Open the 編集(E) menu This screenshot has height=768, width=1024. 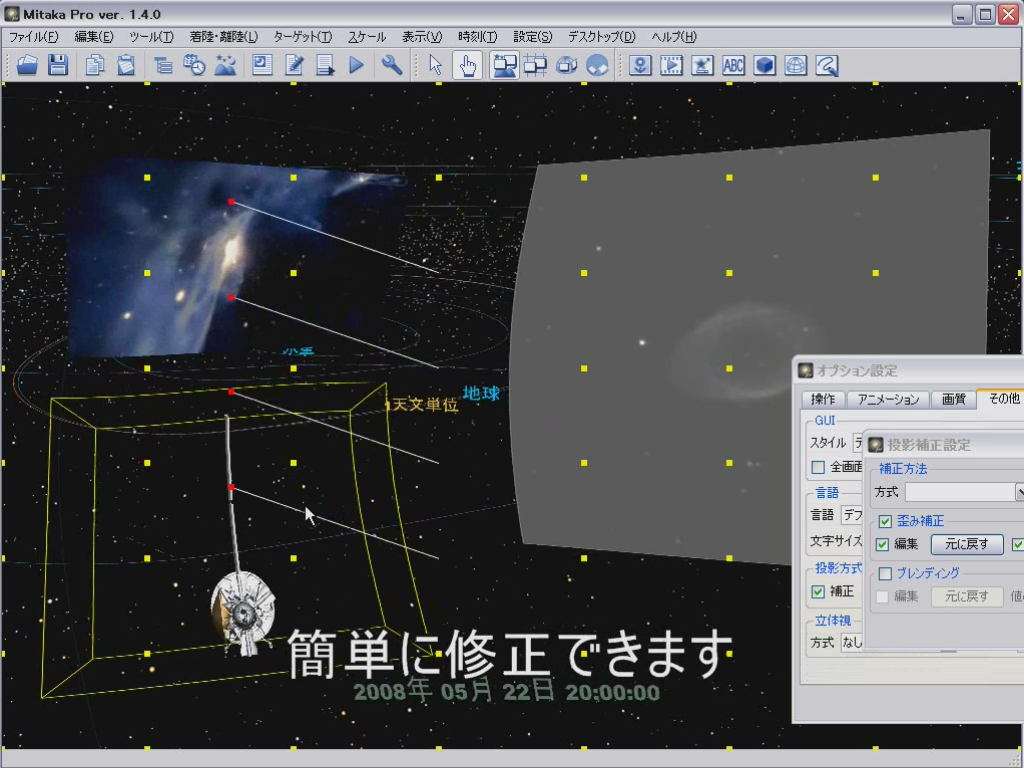94,37
